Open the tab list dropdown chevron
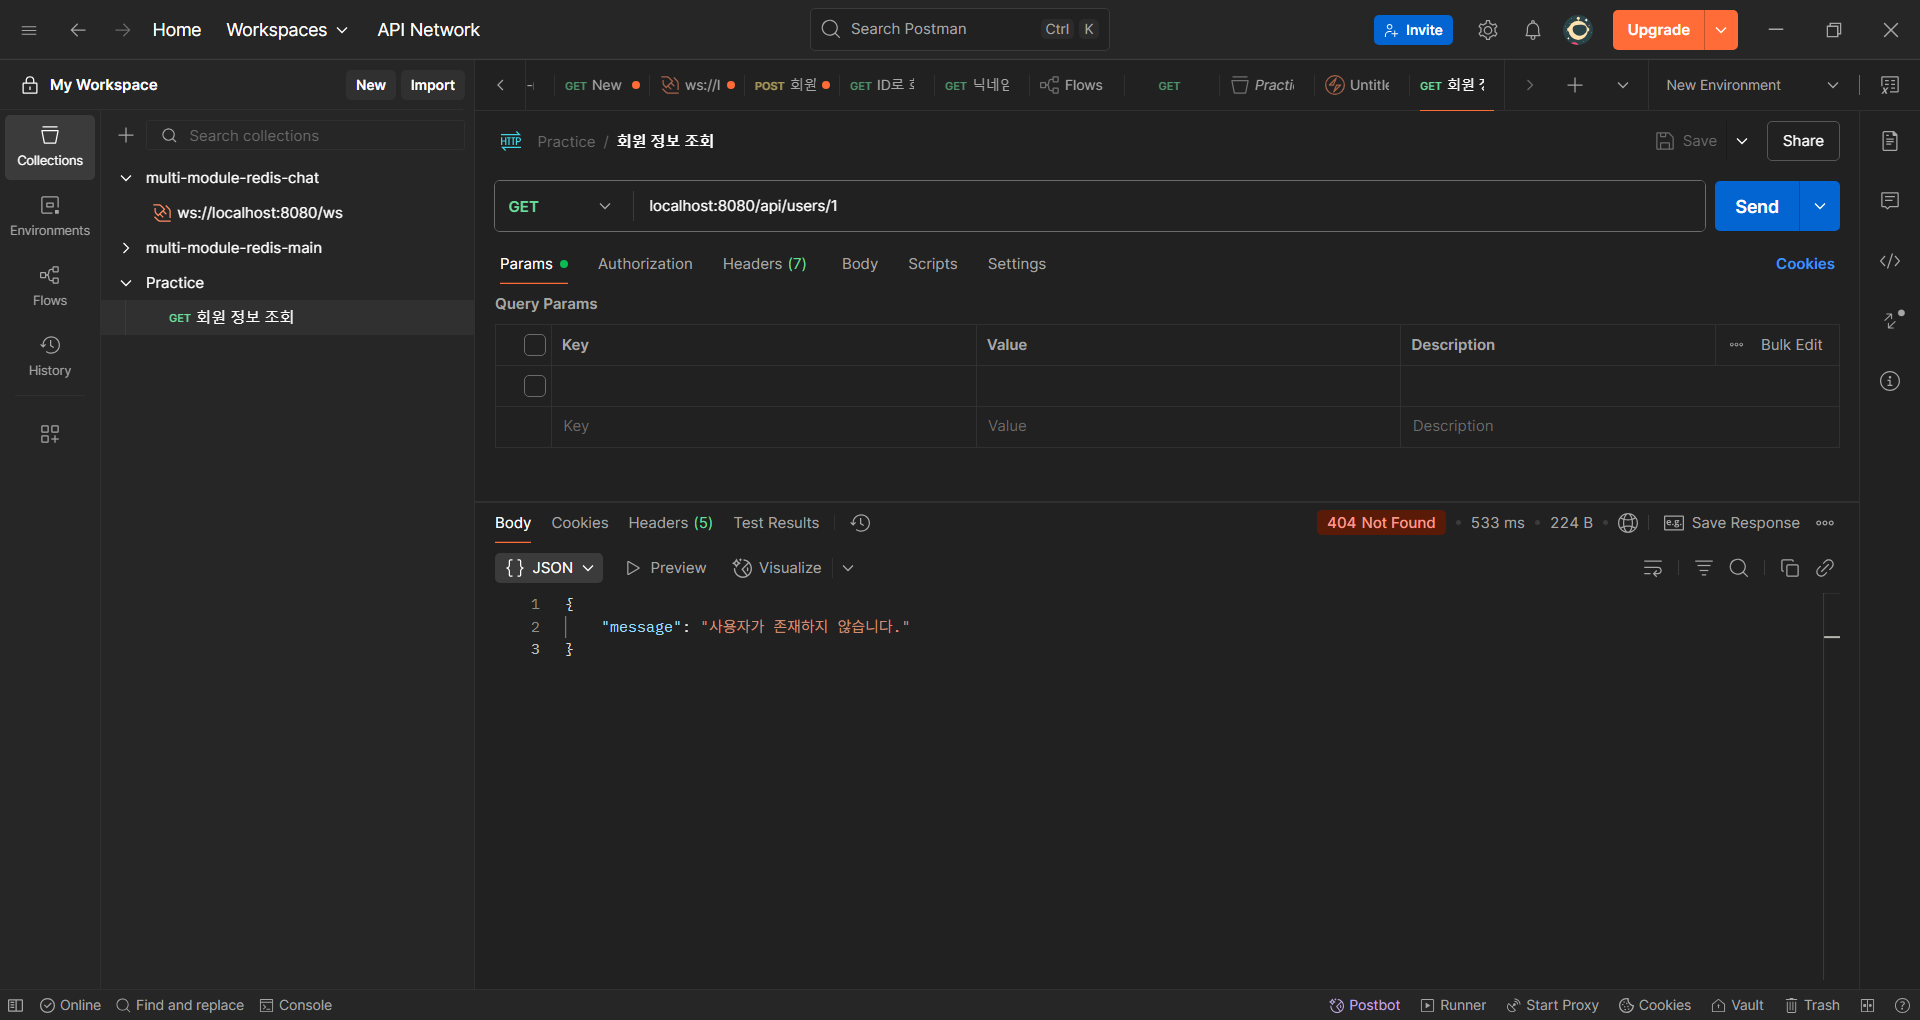Viewport: 1920px width, 1020px height. click(1623, 85)
